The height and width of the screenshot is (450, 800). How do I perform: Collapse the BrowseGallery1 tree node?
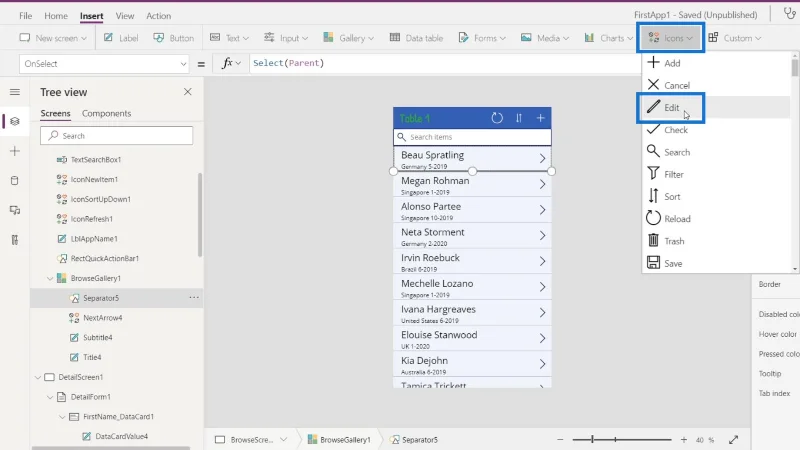coord(50,279)
